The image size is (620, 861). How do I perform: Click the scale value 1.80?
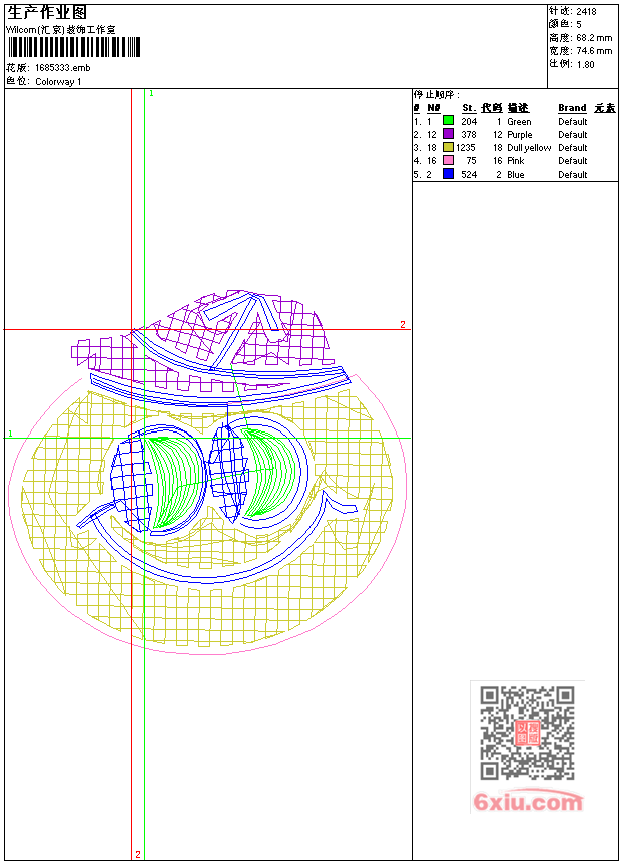pyautogui.click(x=585, y=64)
